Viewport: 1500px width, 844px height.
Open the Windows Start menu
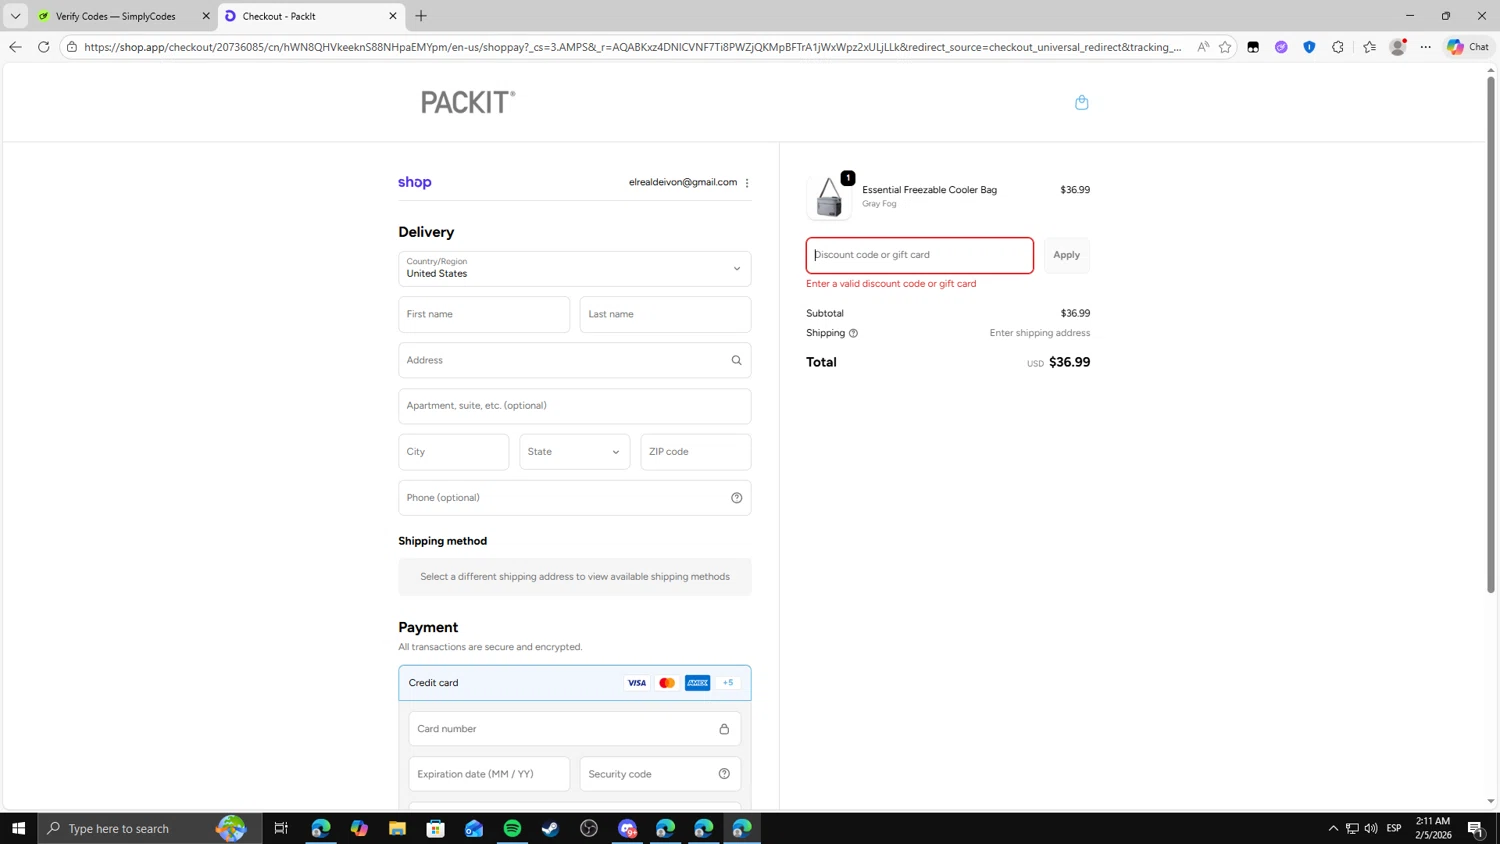coord(18,828)
